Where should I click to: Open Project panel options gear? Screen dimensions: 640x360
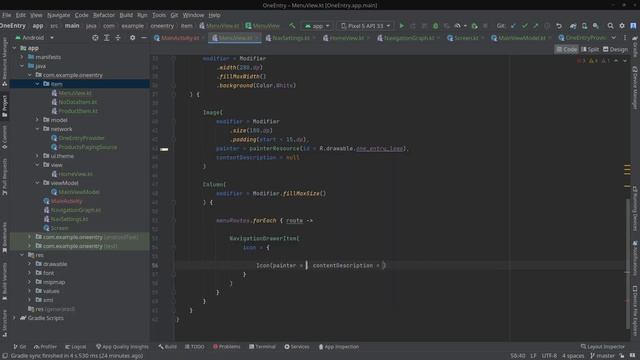coord(132,38)
